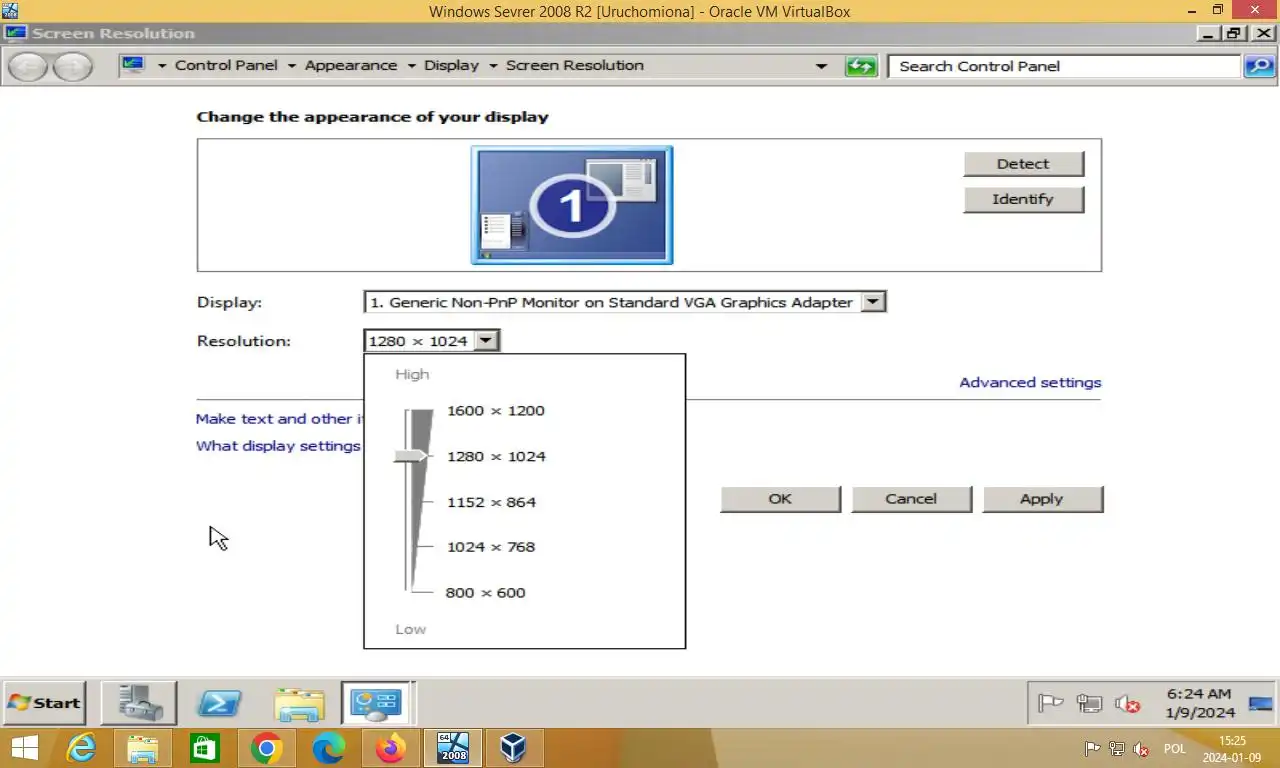1280x768 pixels.
Task: Launch Firefox from the host taskbar
Action: pyautogui.click(x=391, y=748)
